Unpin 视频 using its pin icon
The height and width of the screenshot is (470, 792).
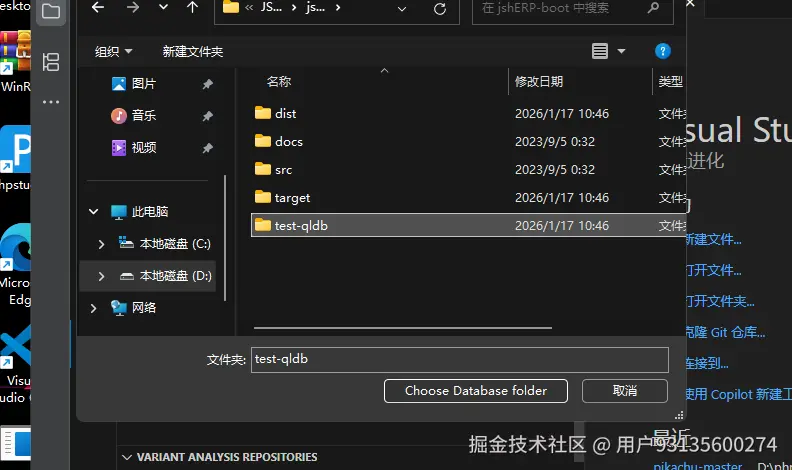click(207, 148)
